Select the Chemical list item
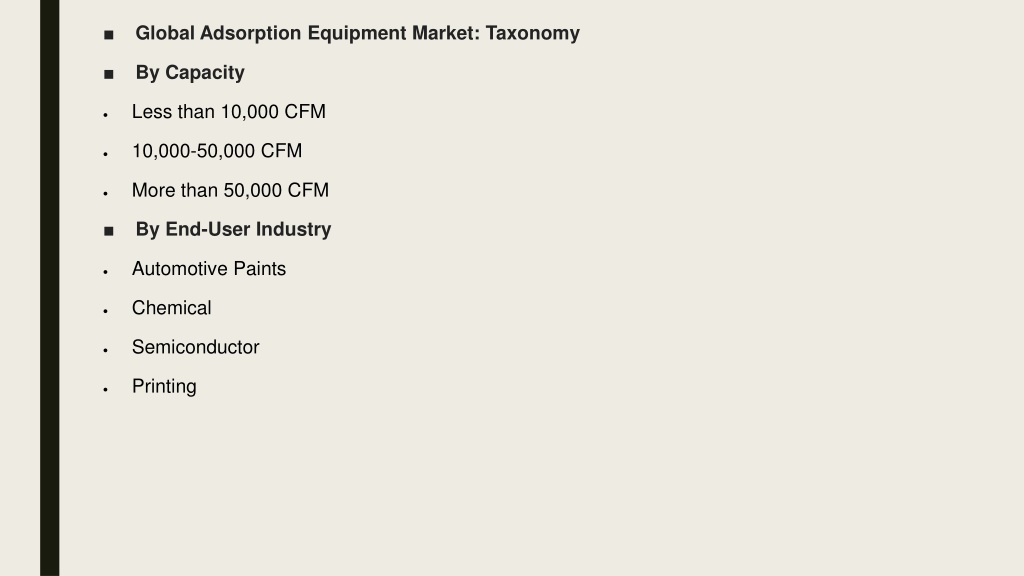 pos(172,308)
